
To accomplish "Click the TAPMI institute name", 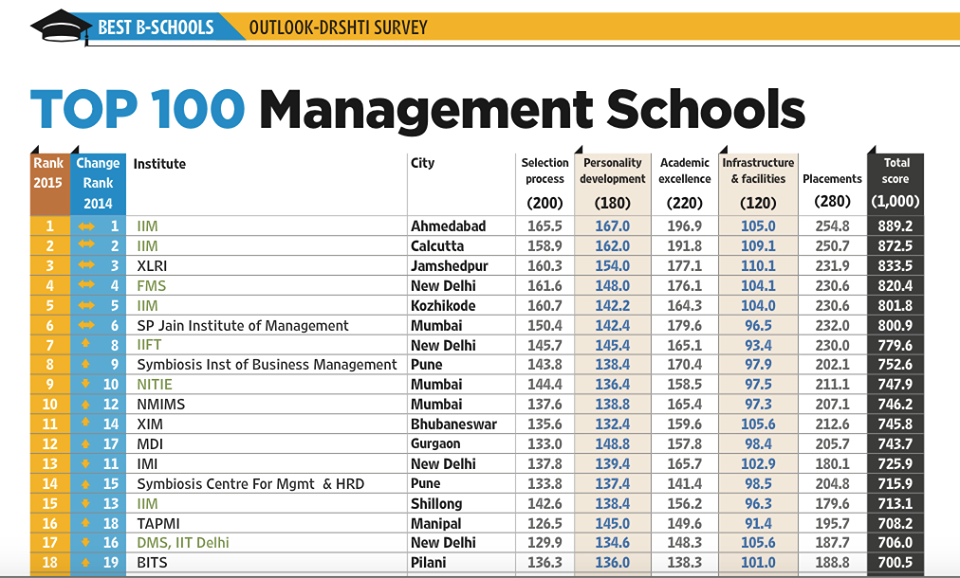I will pyautogui.click(x=158, y=524).
